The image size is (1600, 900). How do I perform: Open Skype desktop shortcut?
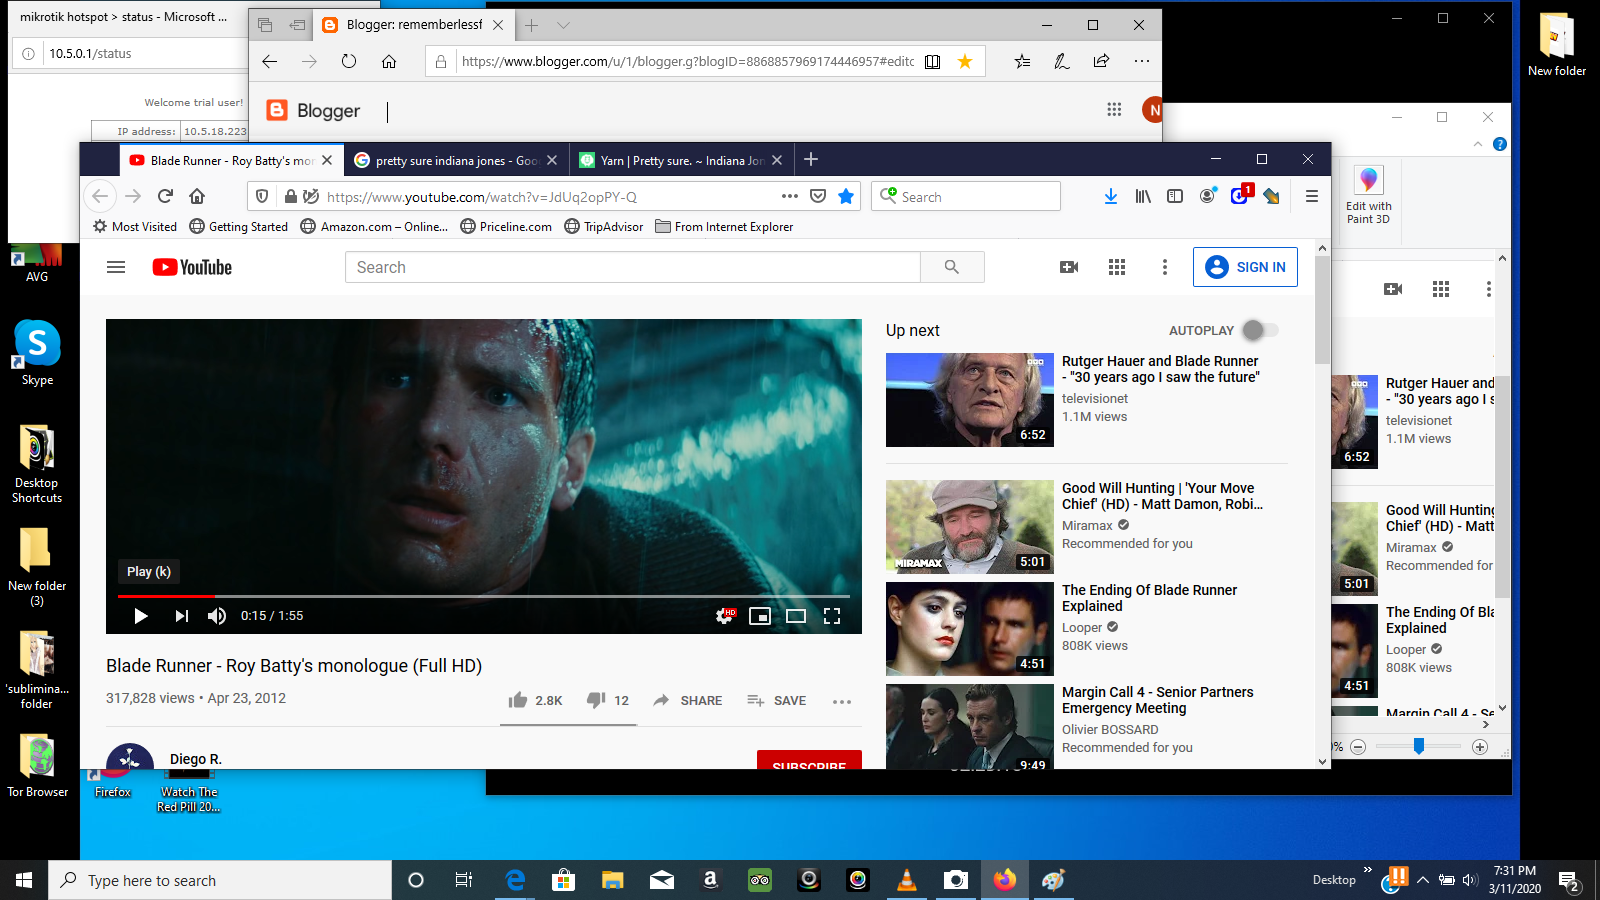38,353
